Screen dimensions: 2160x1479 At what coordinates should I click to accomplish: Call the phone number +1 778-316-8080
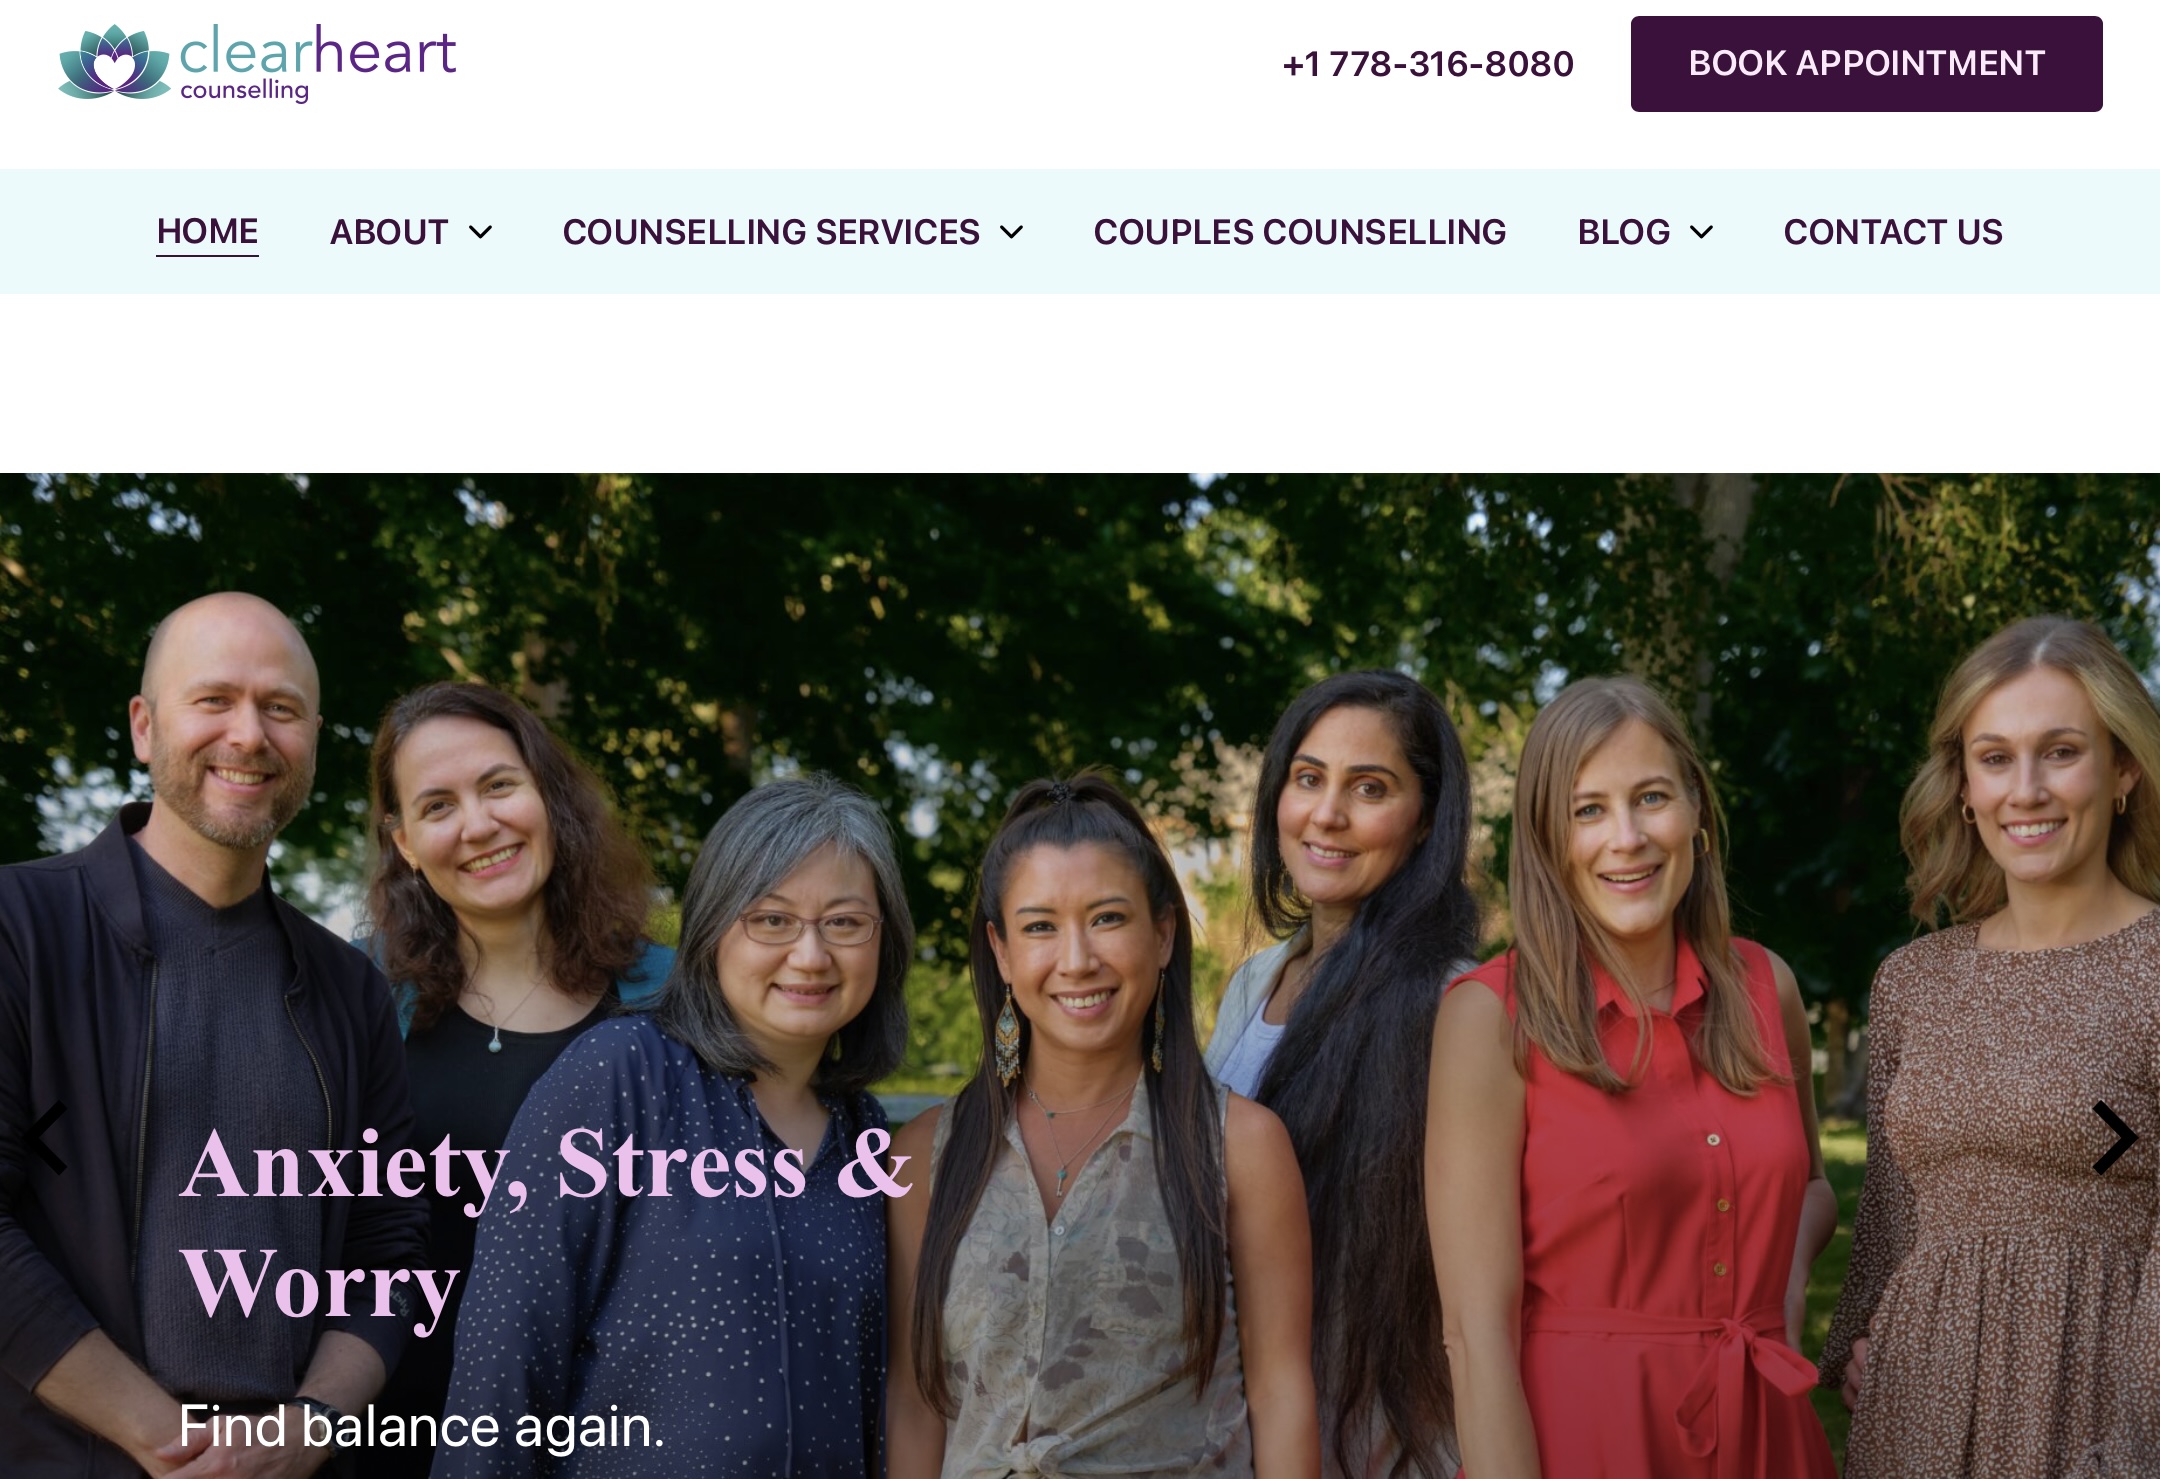tap(1428, 64)
